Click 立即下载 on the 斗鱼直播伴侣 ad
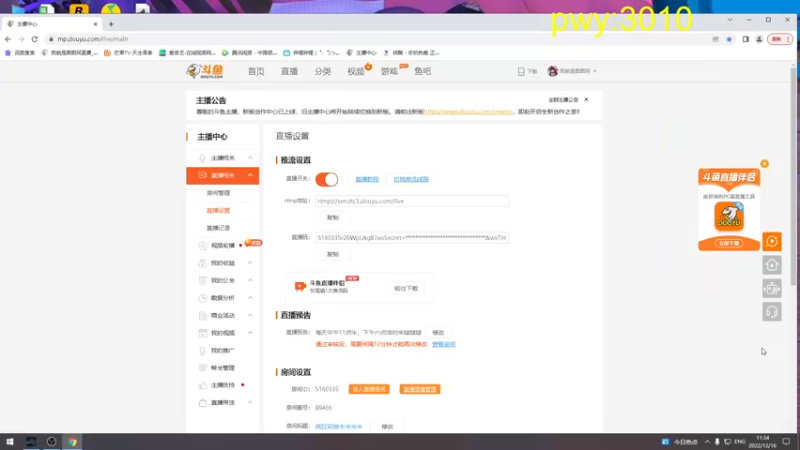The image size is (800, 450). tap(729, 243)
